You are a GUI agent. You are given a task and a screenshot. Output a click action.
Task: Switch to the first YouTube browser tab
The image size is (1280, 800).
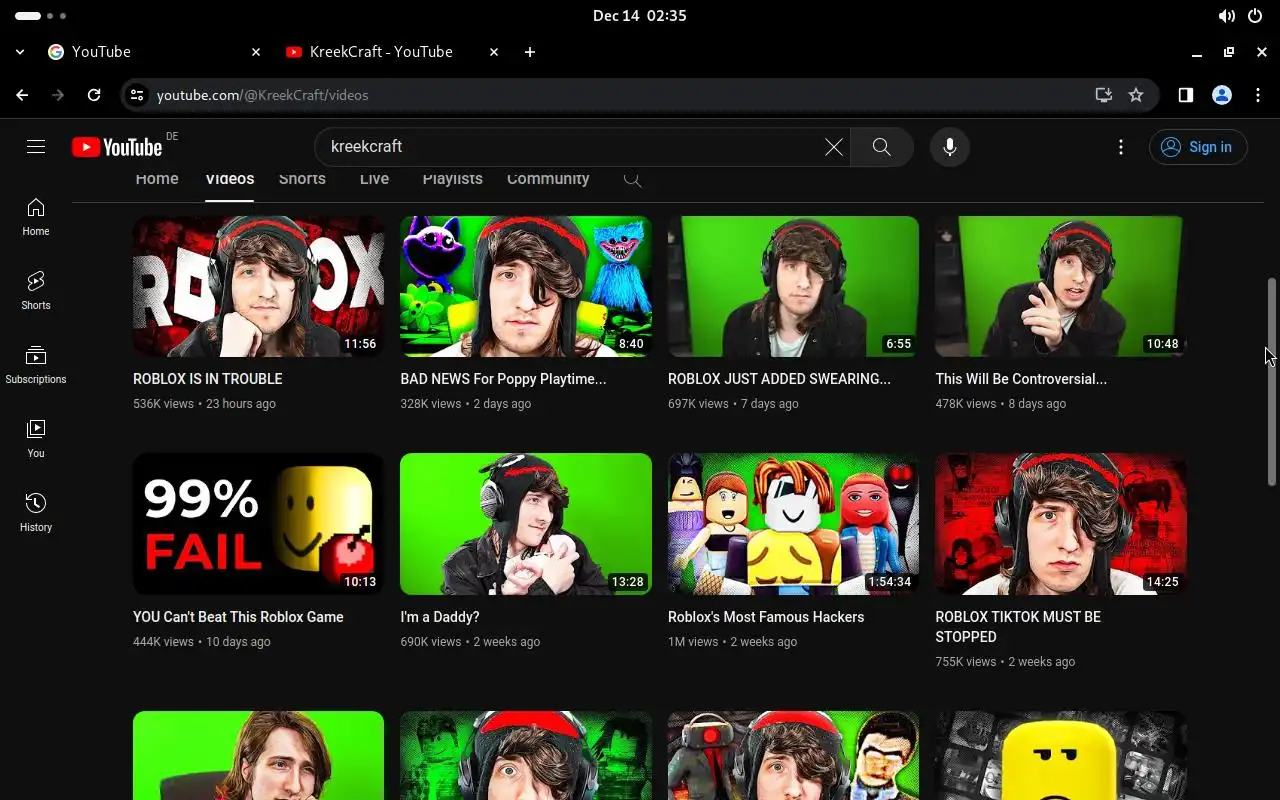click(155, 52)
